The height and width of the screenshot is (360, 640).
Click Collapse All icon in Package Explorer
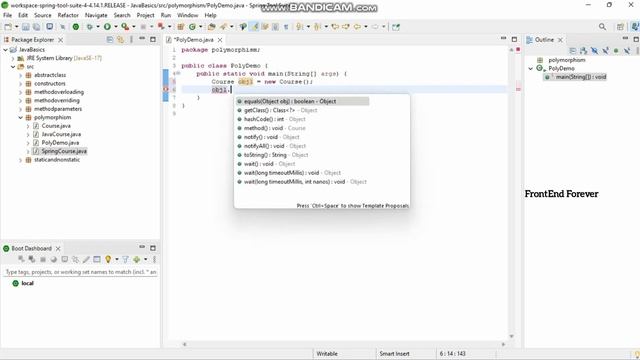[x=110, y=40]
